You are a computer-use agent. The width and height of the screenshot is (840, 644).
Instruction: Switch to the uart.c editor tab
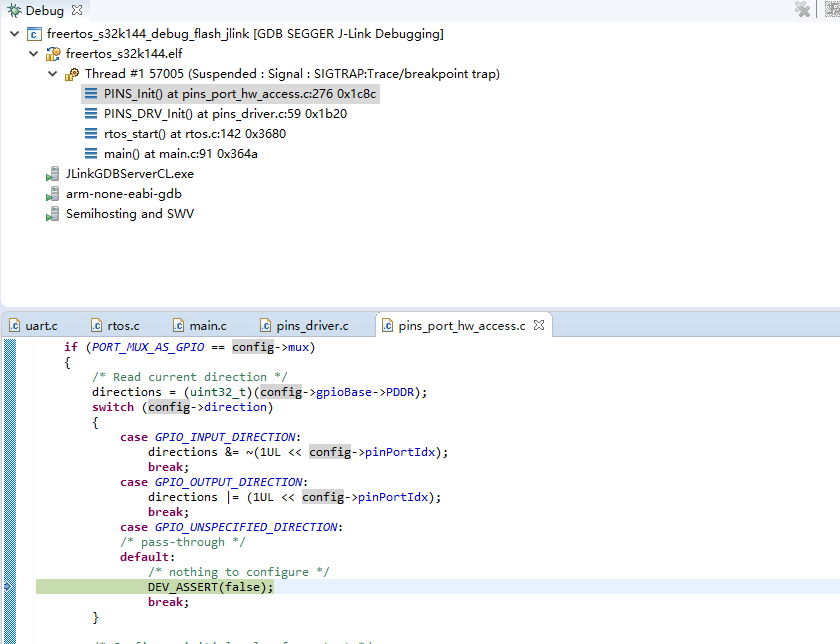click(x=41, y=326)
